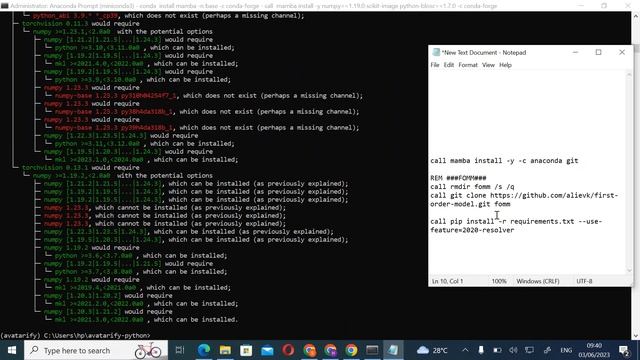Viewport: 640px width, 360px height.
Task: Open the network tray icon
Action: point(529,350)
